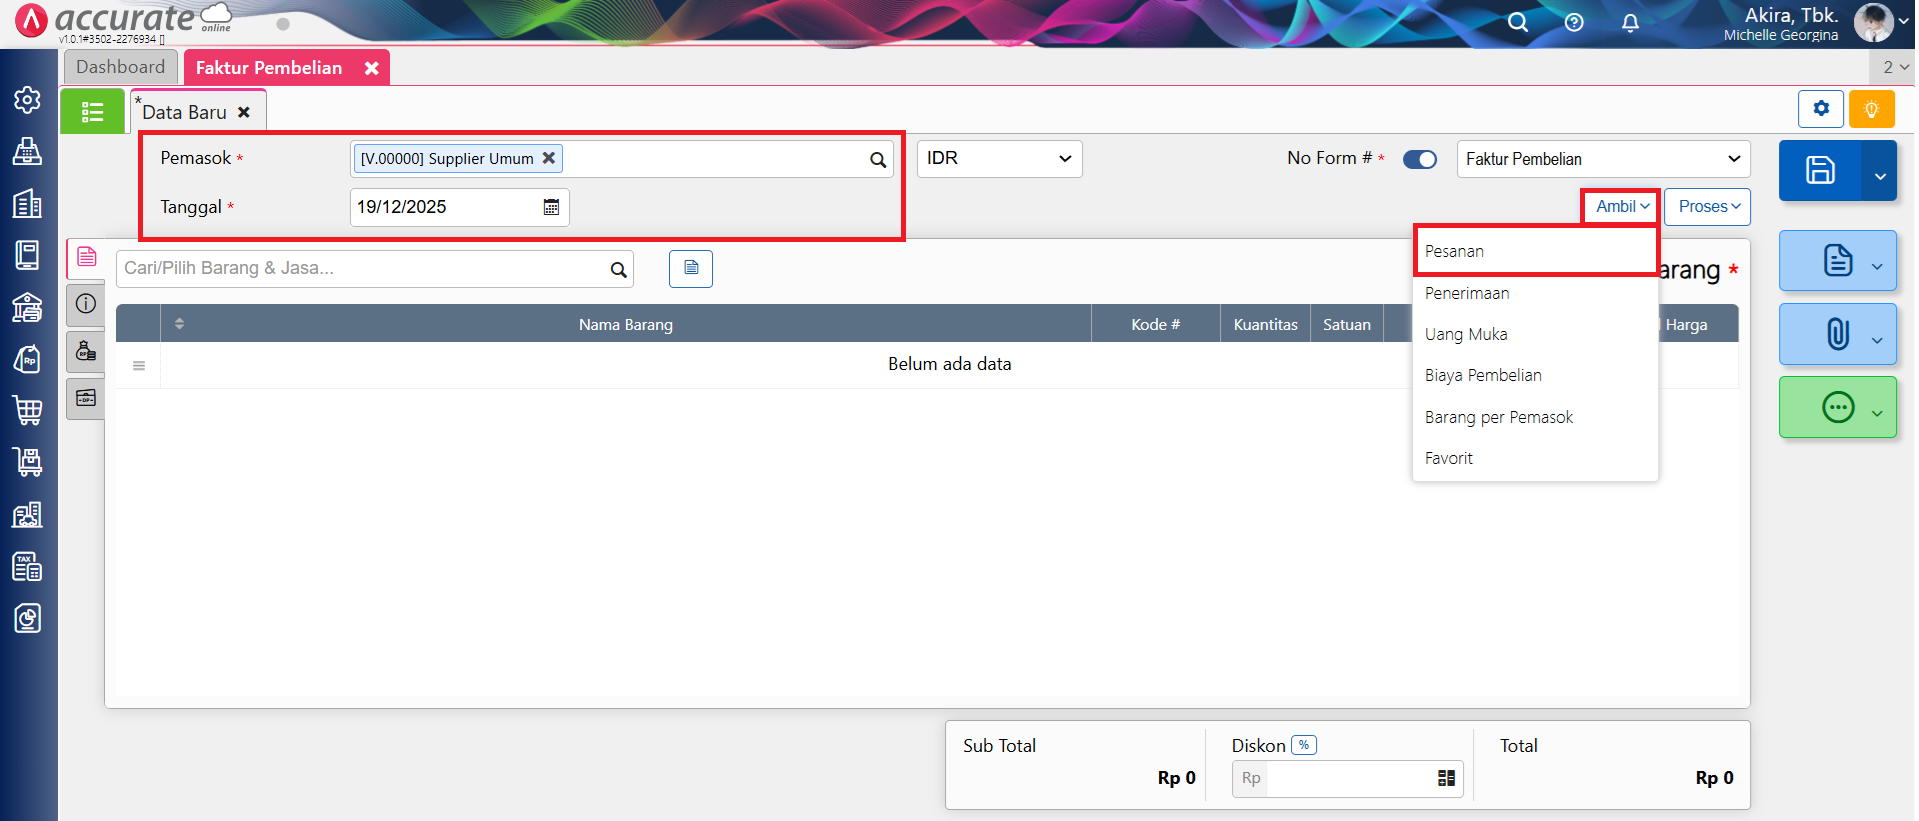Toggle the Diskon percent button

(x=1303, y=745)
